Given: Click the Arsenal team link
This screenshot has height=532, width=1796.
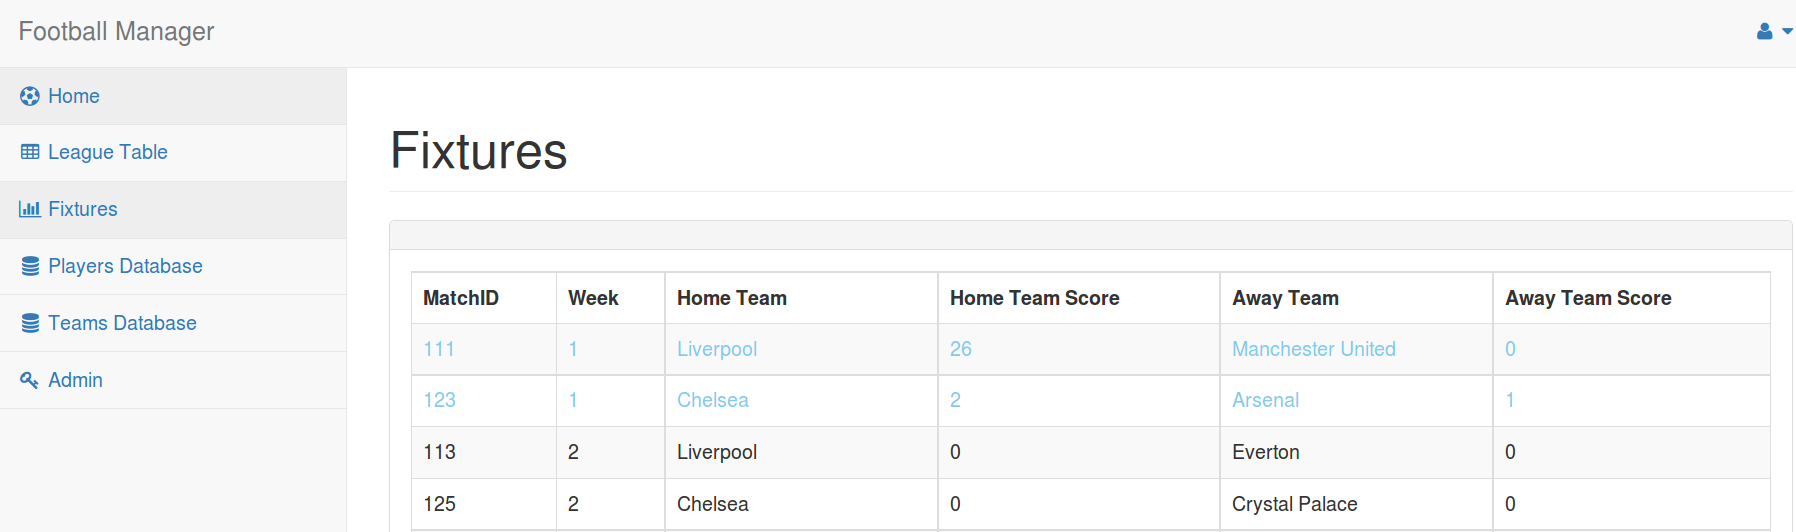Looking at the screenshot, I should 1265,400.
